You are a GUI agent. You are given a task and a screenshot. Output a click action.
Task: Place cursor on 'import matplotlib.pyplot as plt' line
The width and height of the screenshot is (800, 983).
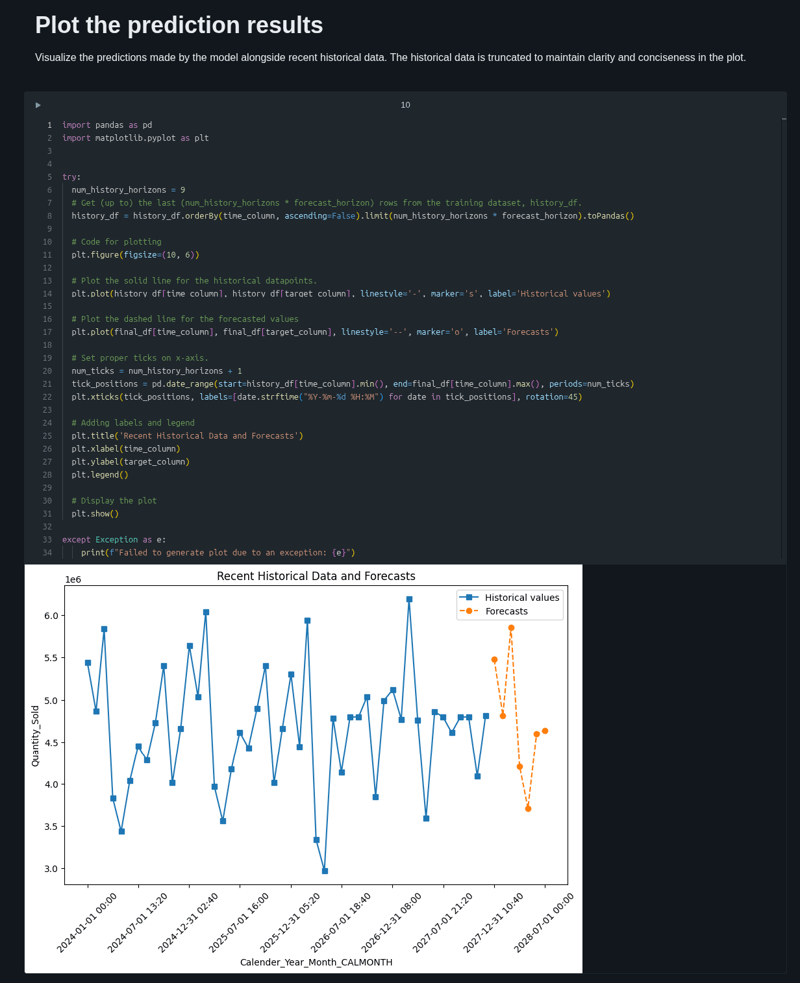coord(135,138)
